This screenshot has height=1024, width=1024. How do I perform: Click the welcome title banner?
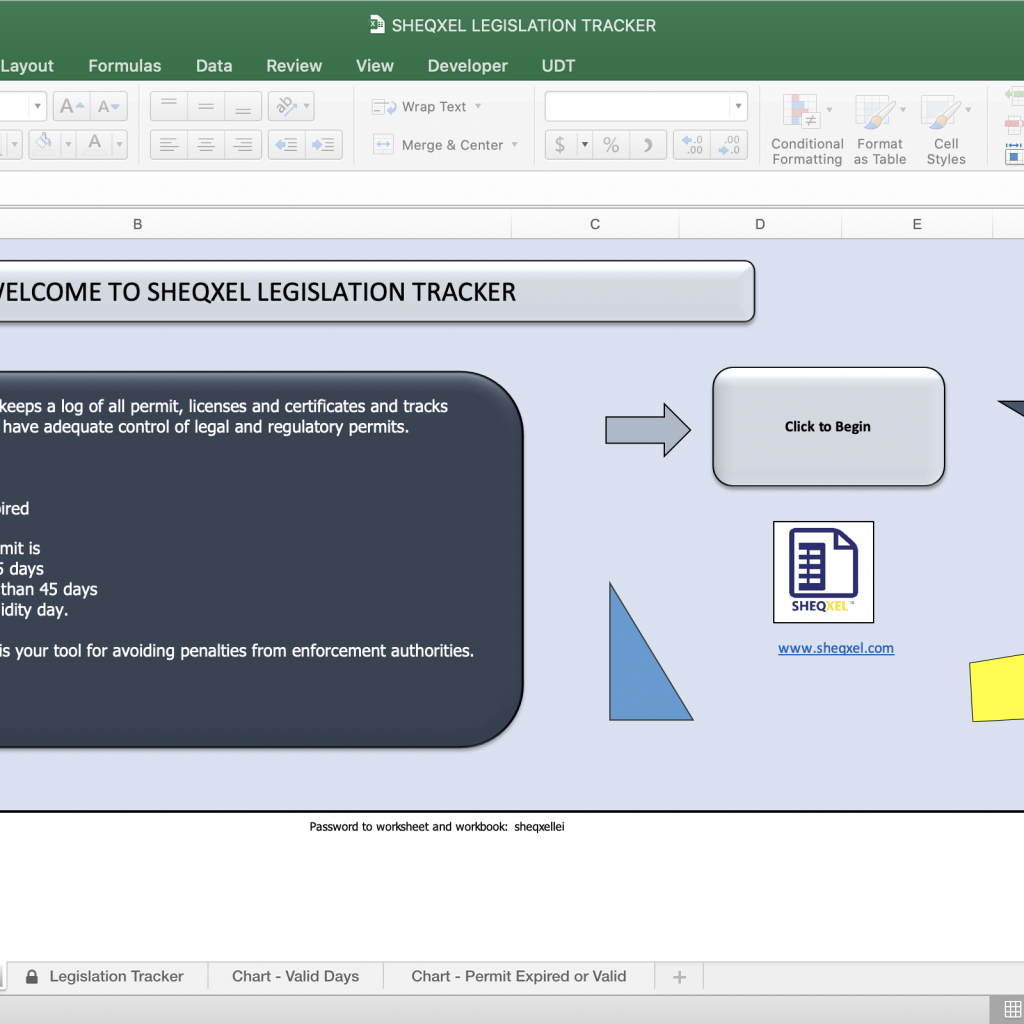click(x=377, y=291)
